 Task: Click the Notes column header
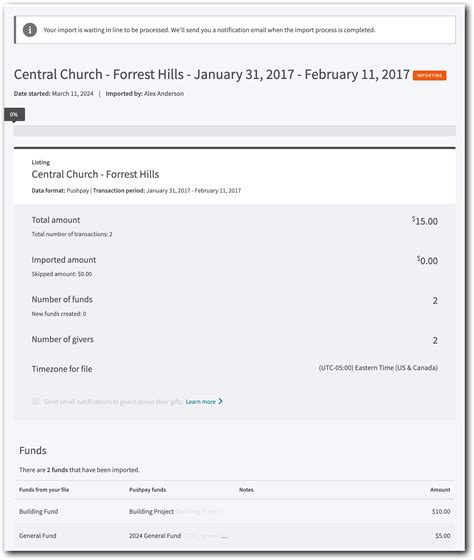point(246,490)
